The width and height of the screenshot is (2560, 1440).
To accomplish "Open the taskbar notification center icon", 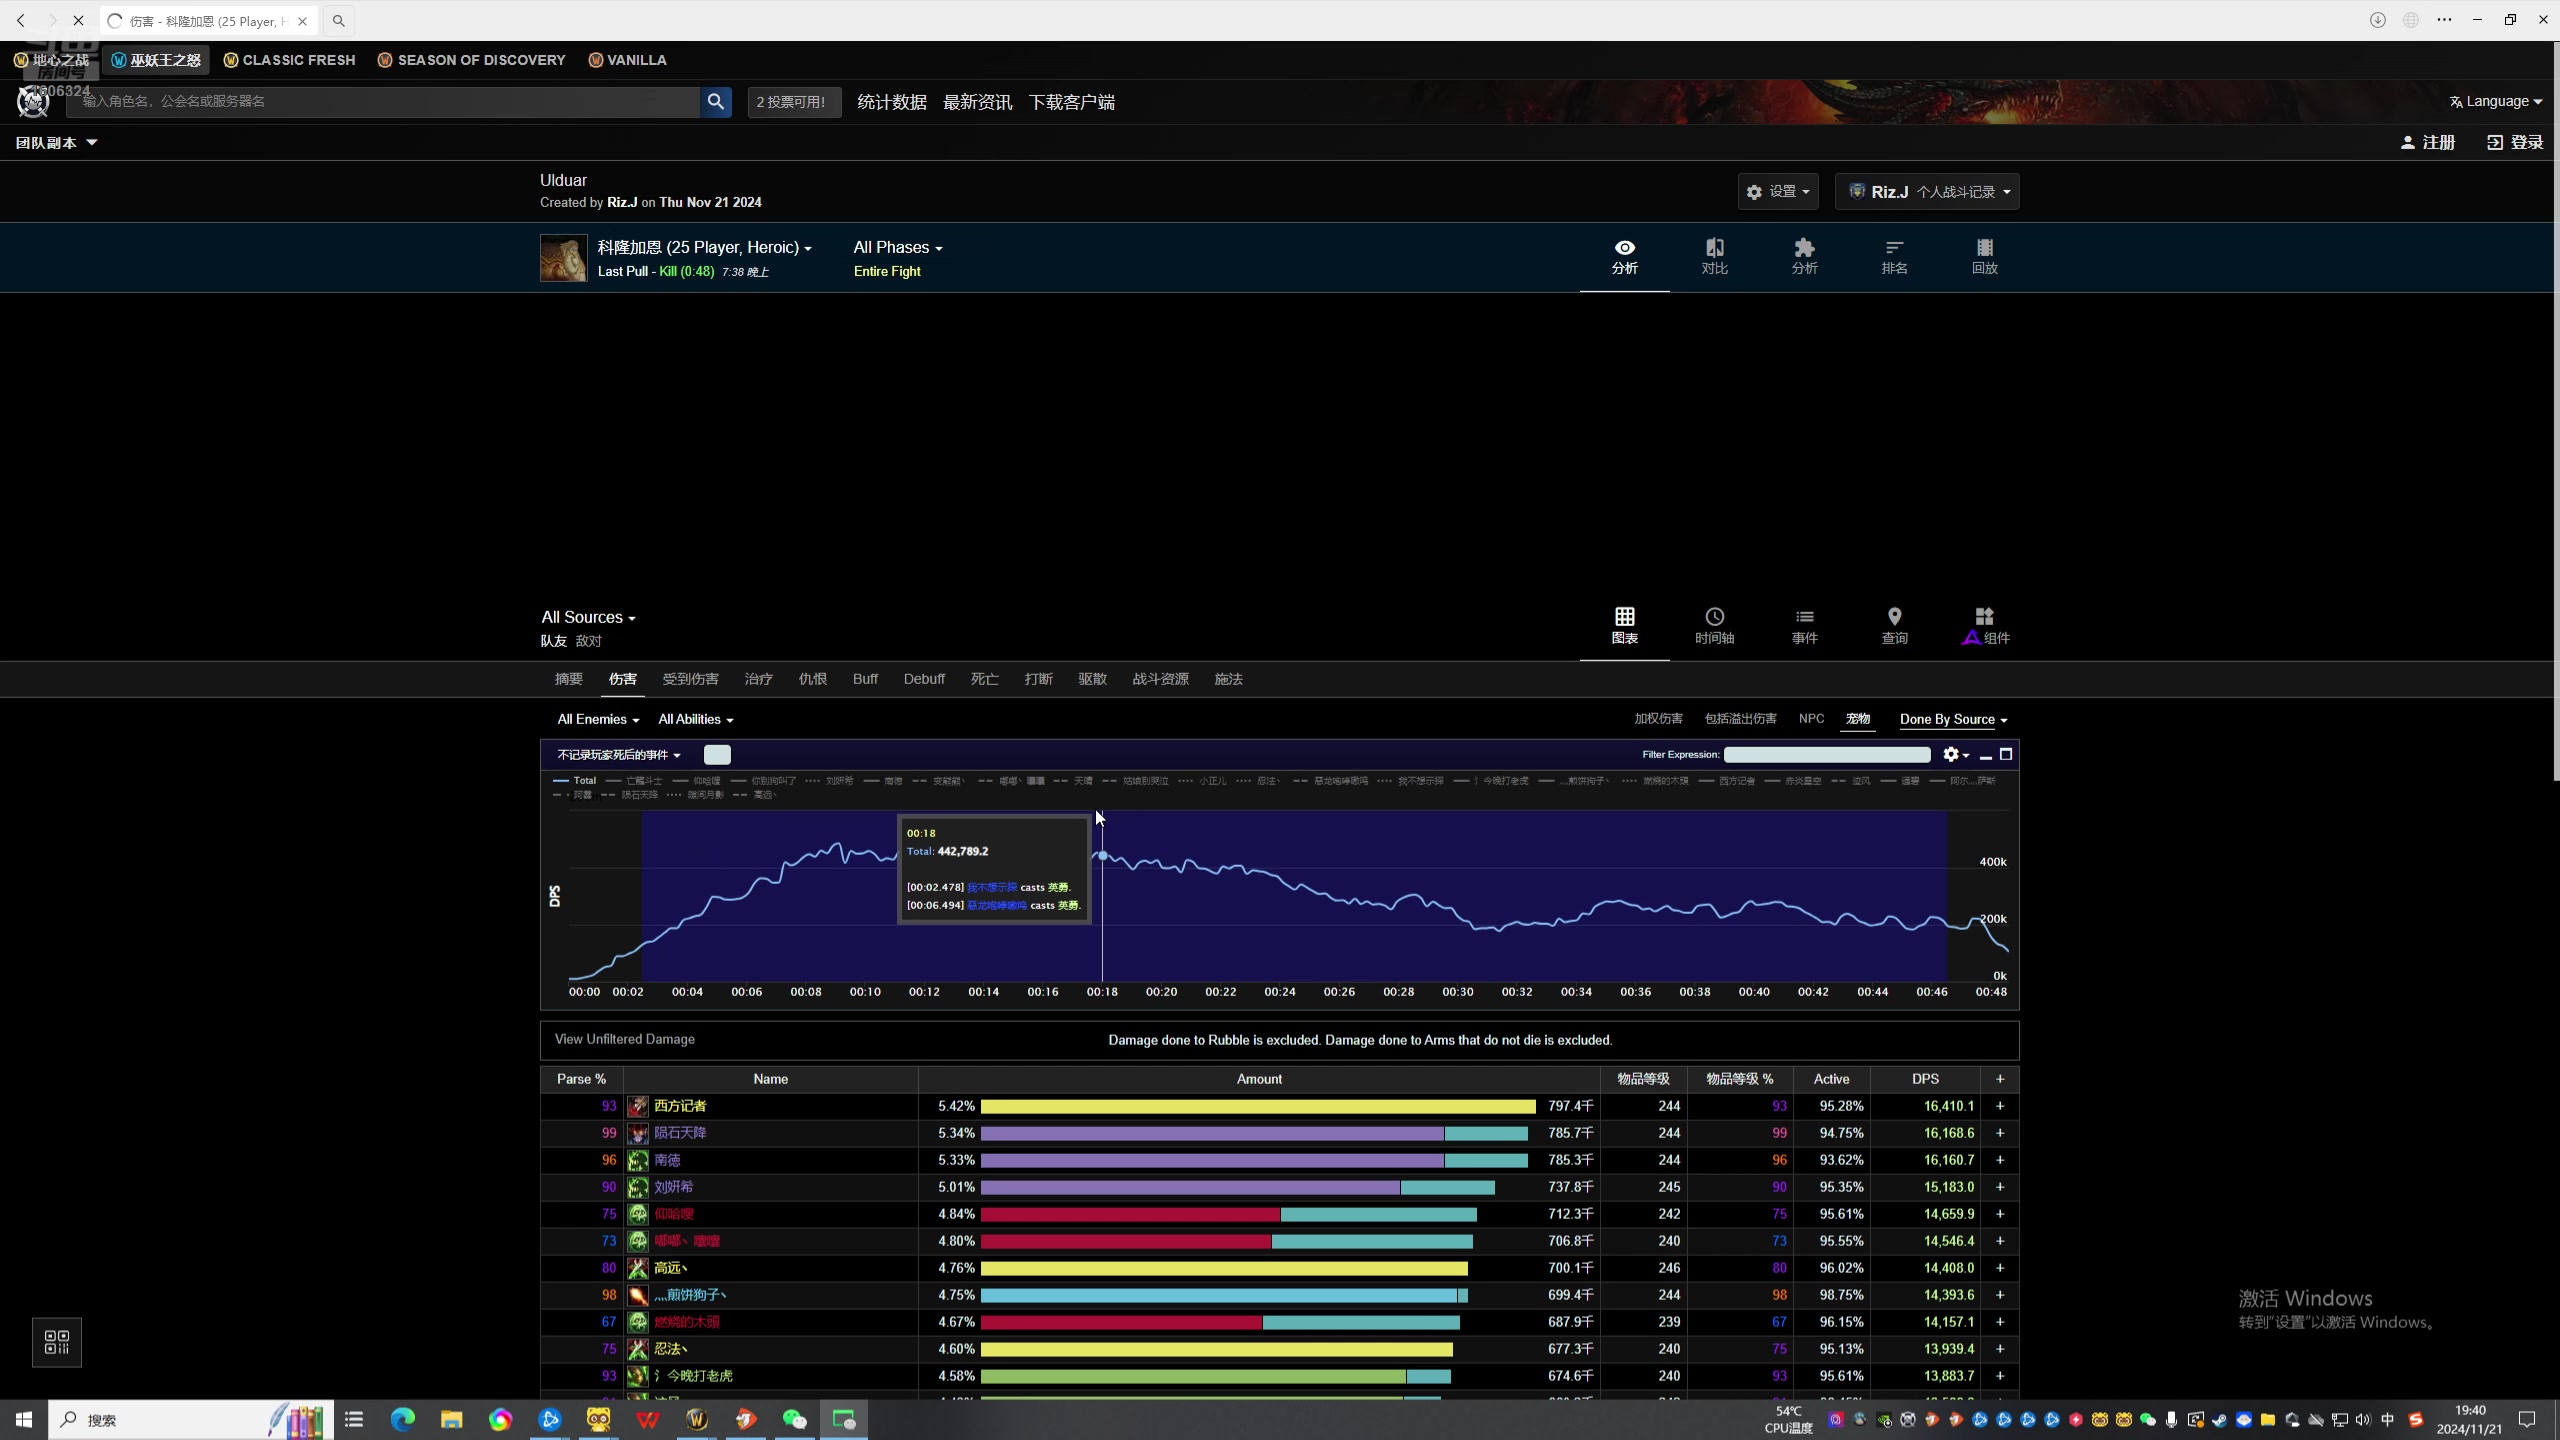I will click(2527, 1419).
